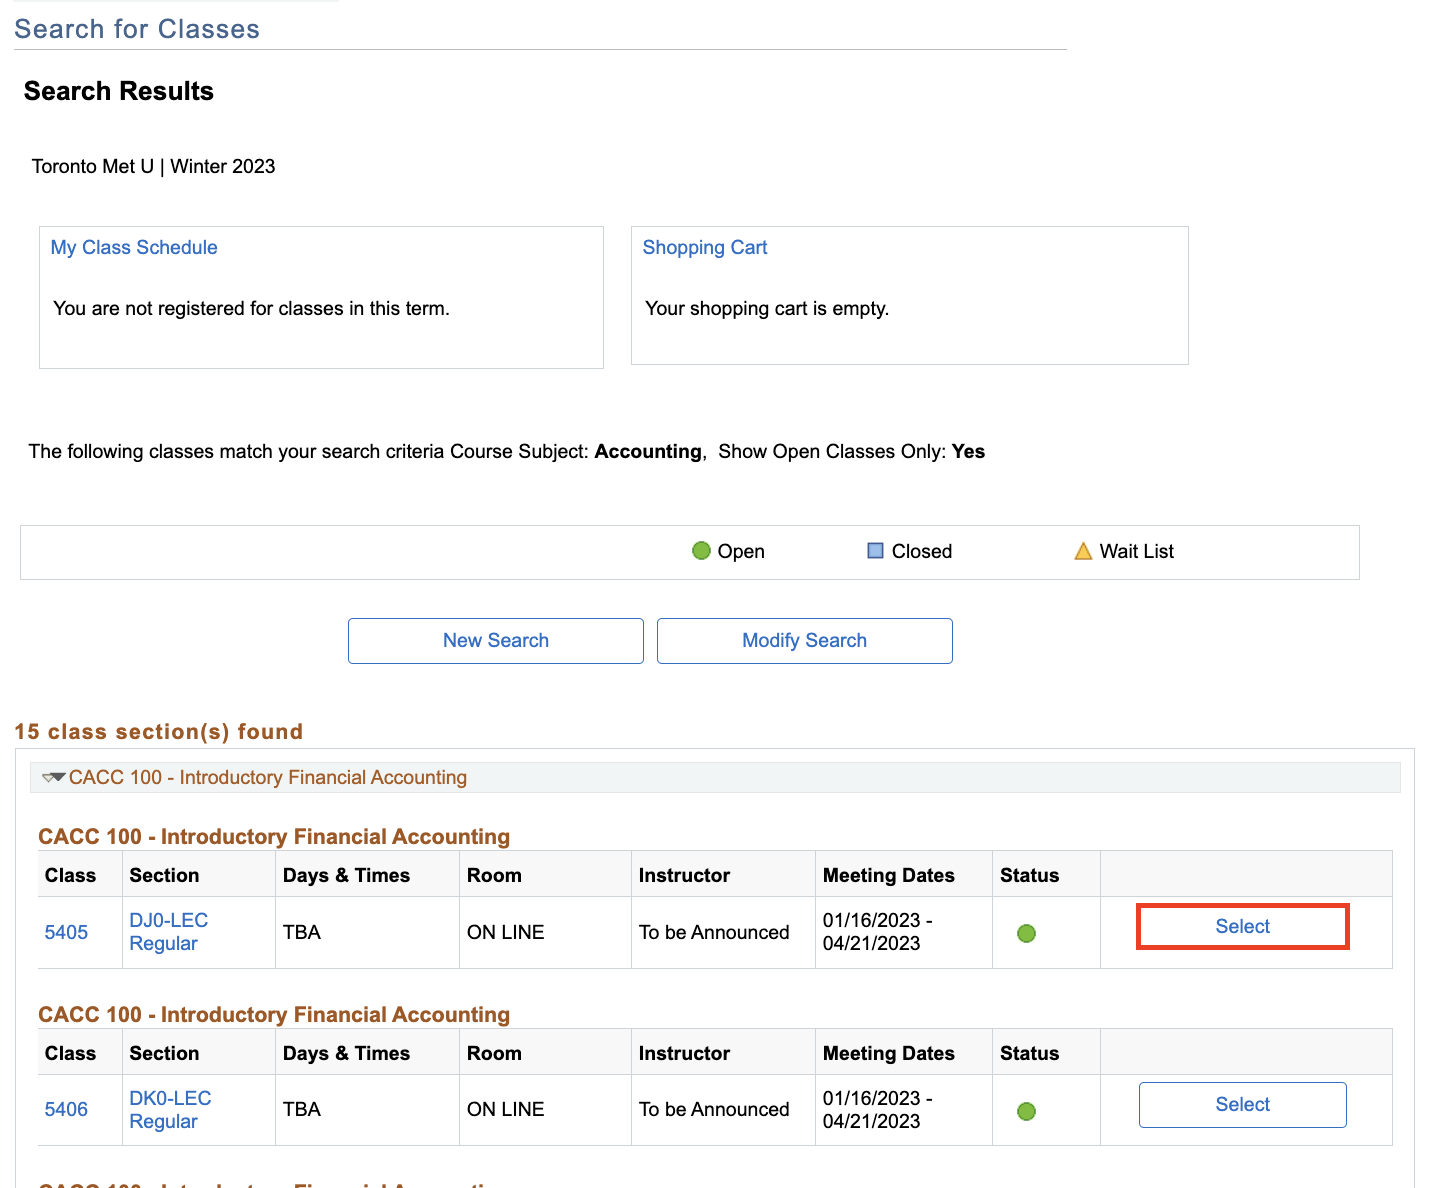Open class number 5405 details
1454x1188 pixels.
tap(66, 932)
